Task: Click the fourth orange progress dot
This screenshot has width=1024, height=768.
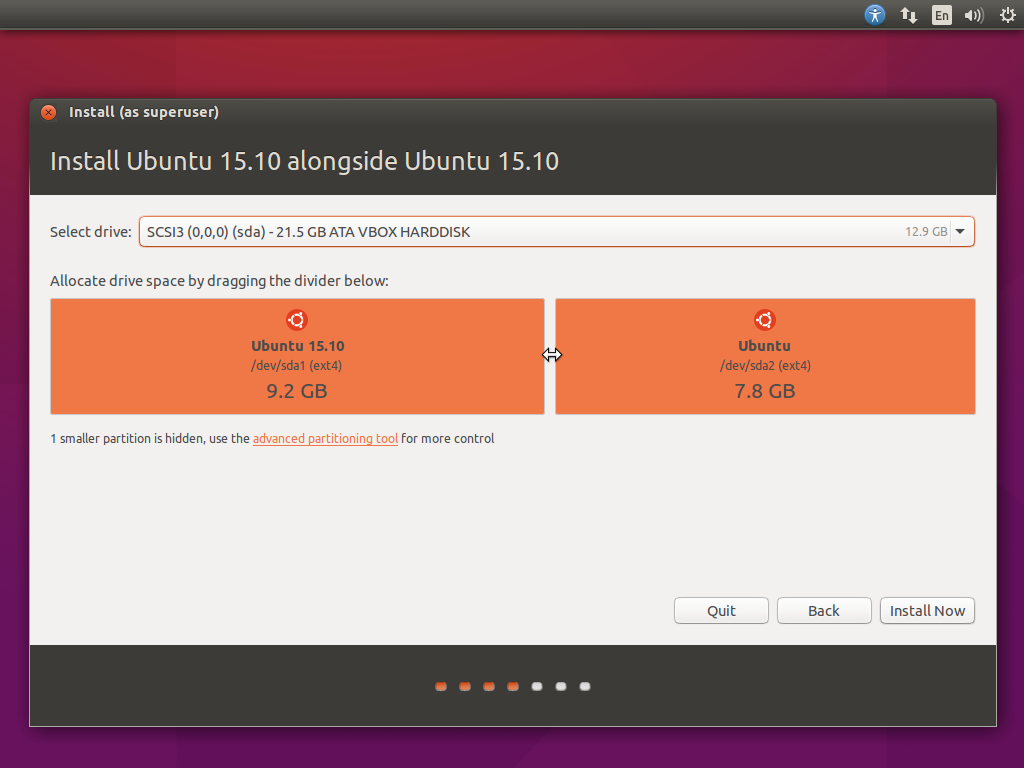Action: click(x=512, y=687)
